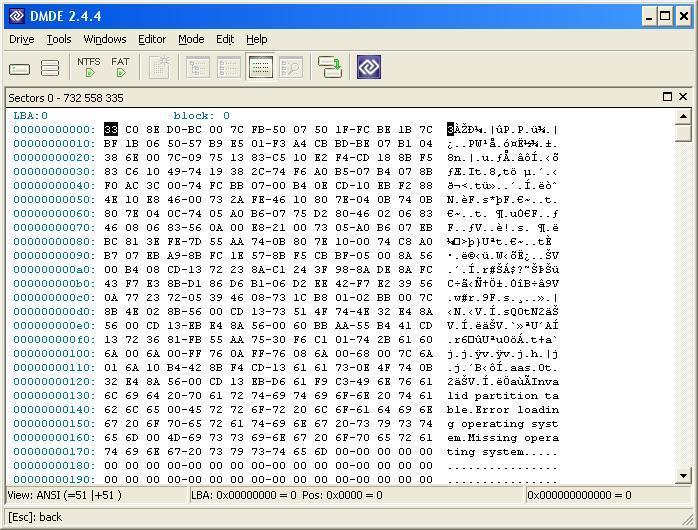Click '[Esc]: back' hint at bottom
Screen dimensions: 698x530
pos(35,517)
